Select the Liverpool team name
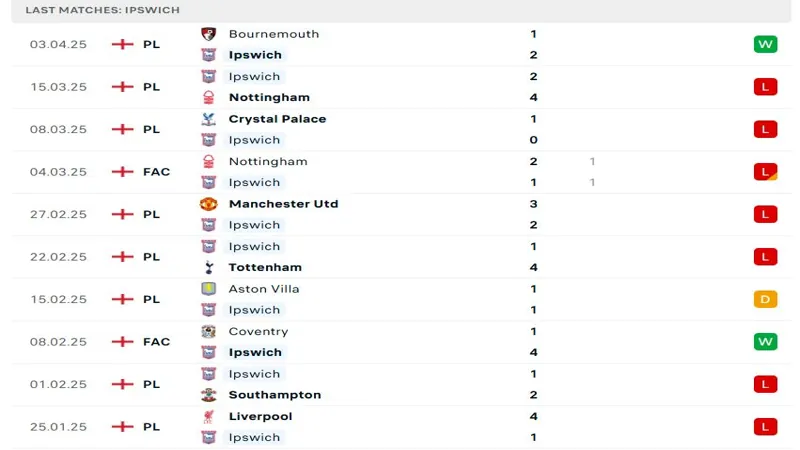 tap(260, 416)
